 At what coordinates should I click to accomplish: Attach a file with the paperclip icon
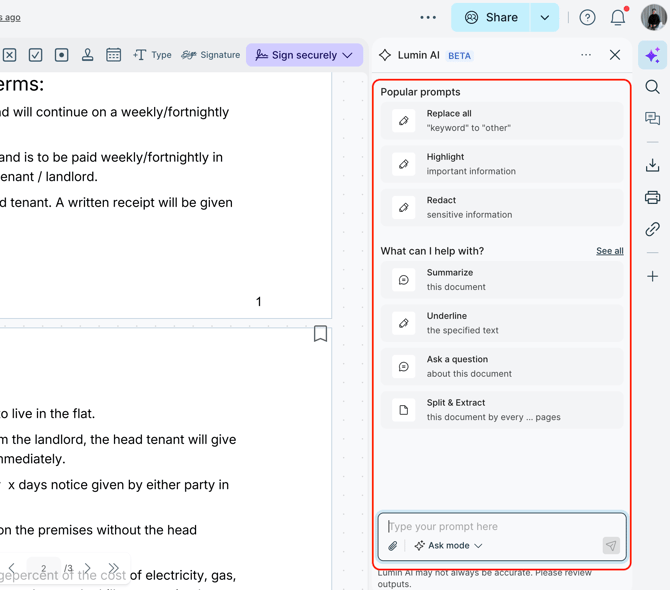click(x=393, y=546)
